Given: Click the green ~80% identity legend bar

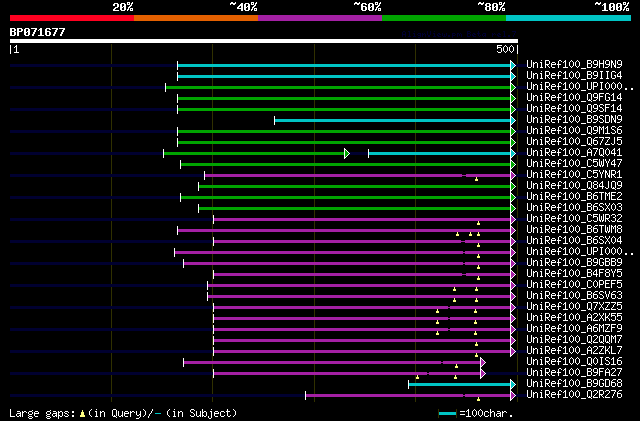Looking at the screenshot, I should point(444,18).
